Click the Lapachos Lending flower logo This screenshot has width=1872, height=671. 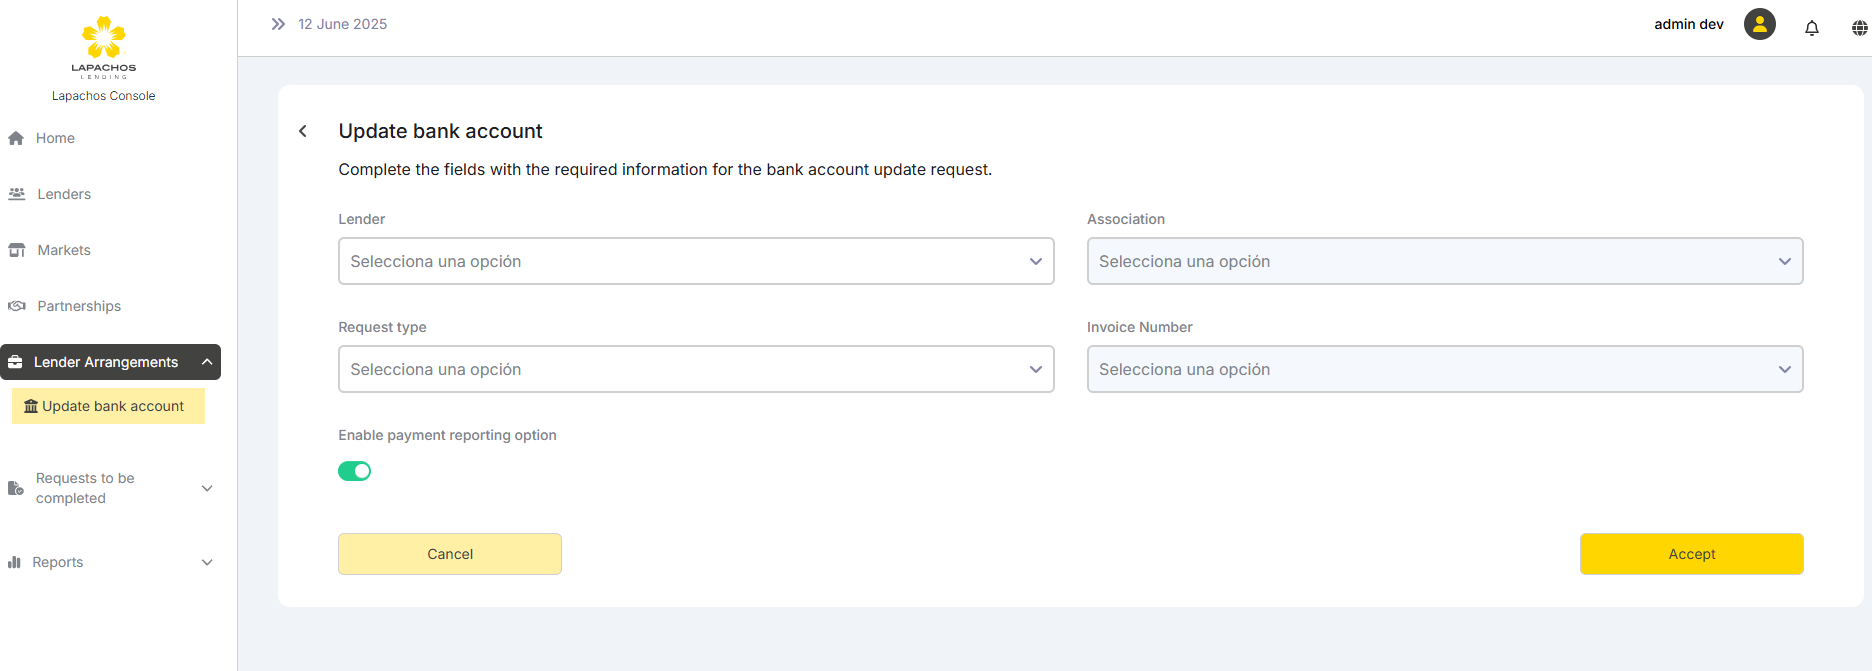click(x=104, y=40)
